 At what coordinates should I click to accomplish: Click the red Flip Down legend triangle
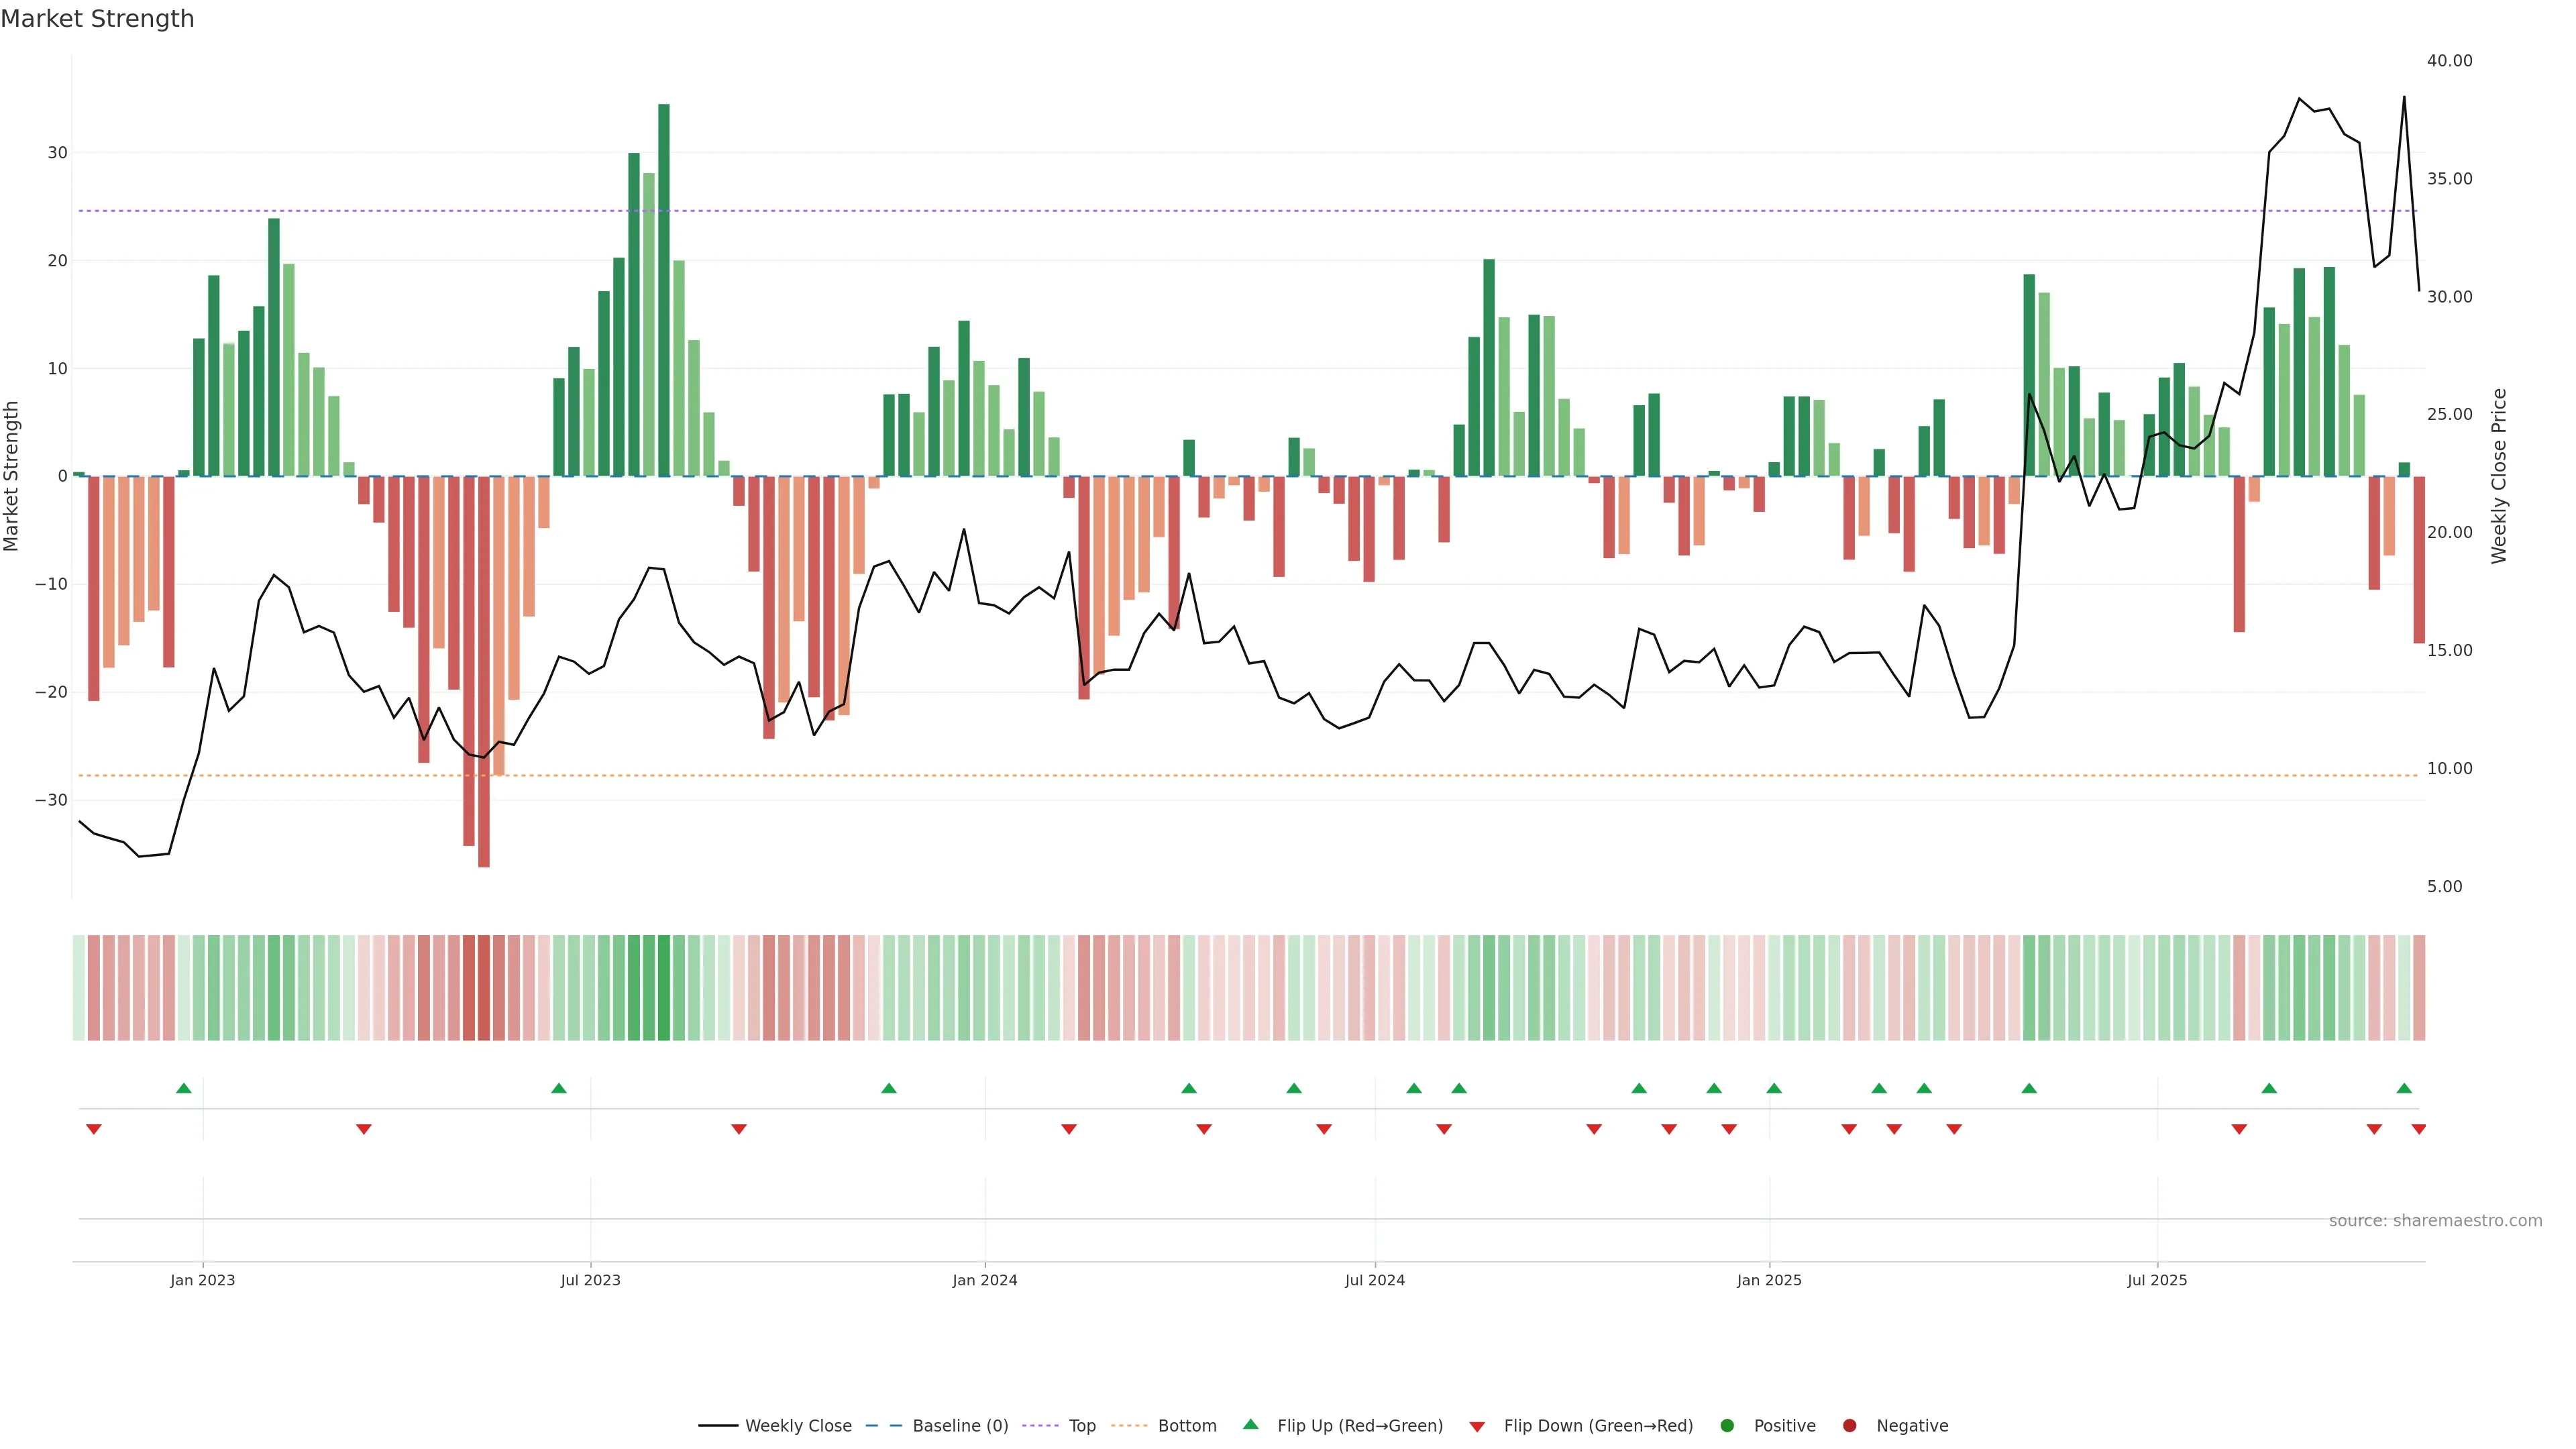coord(1477,1426)
